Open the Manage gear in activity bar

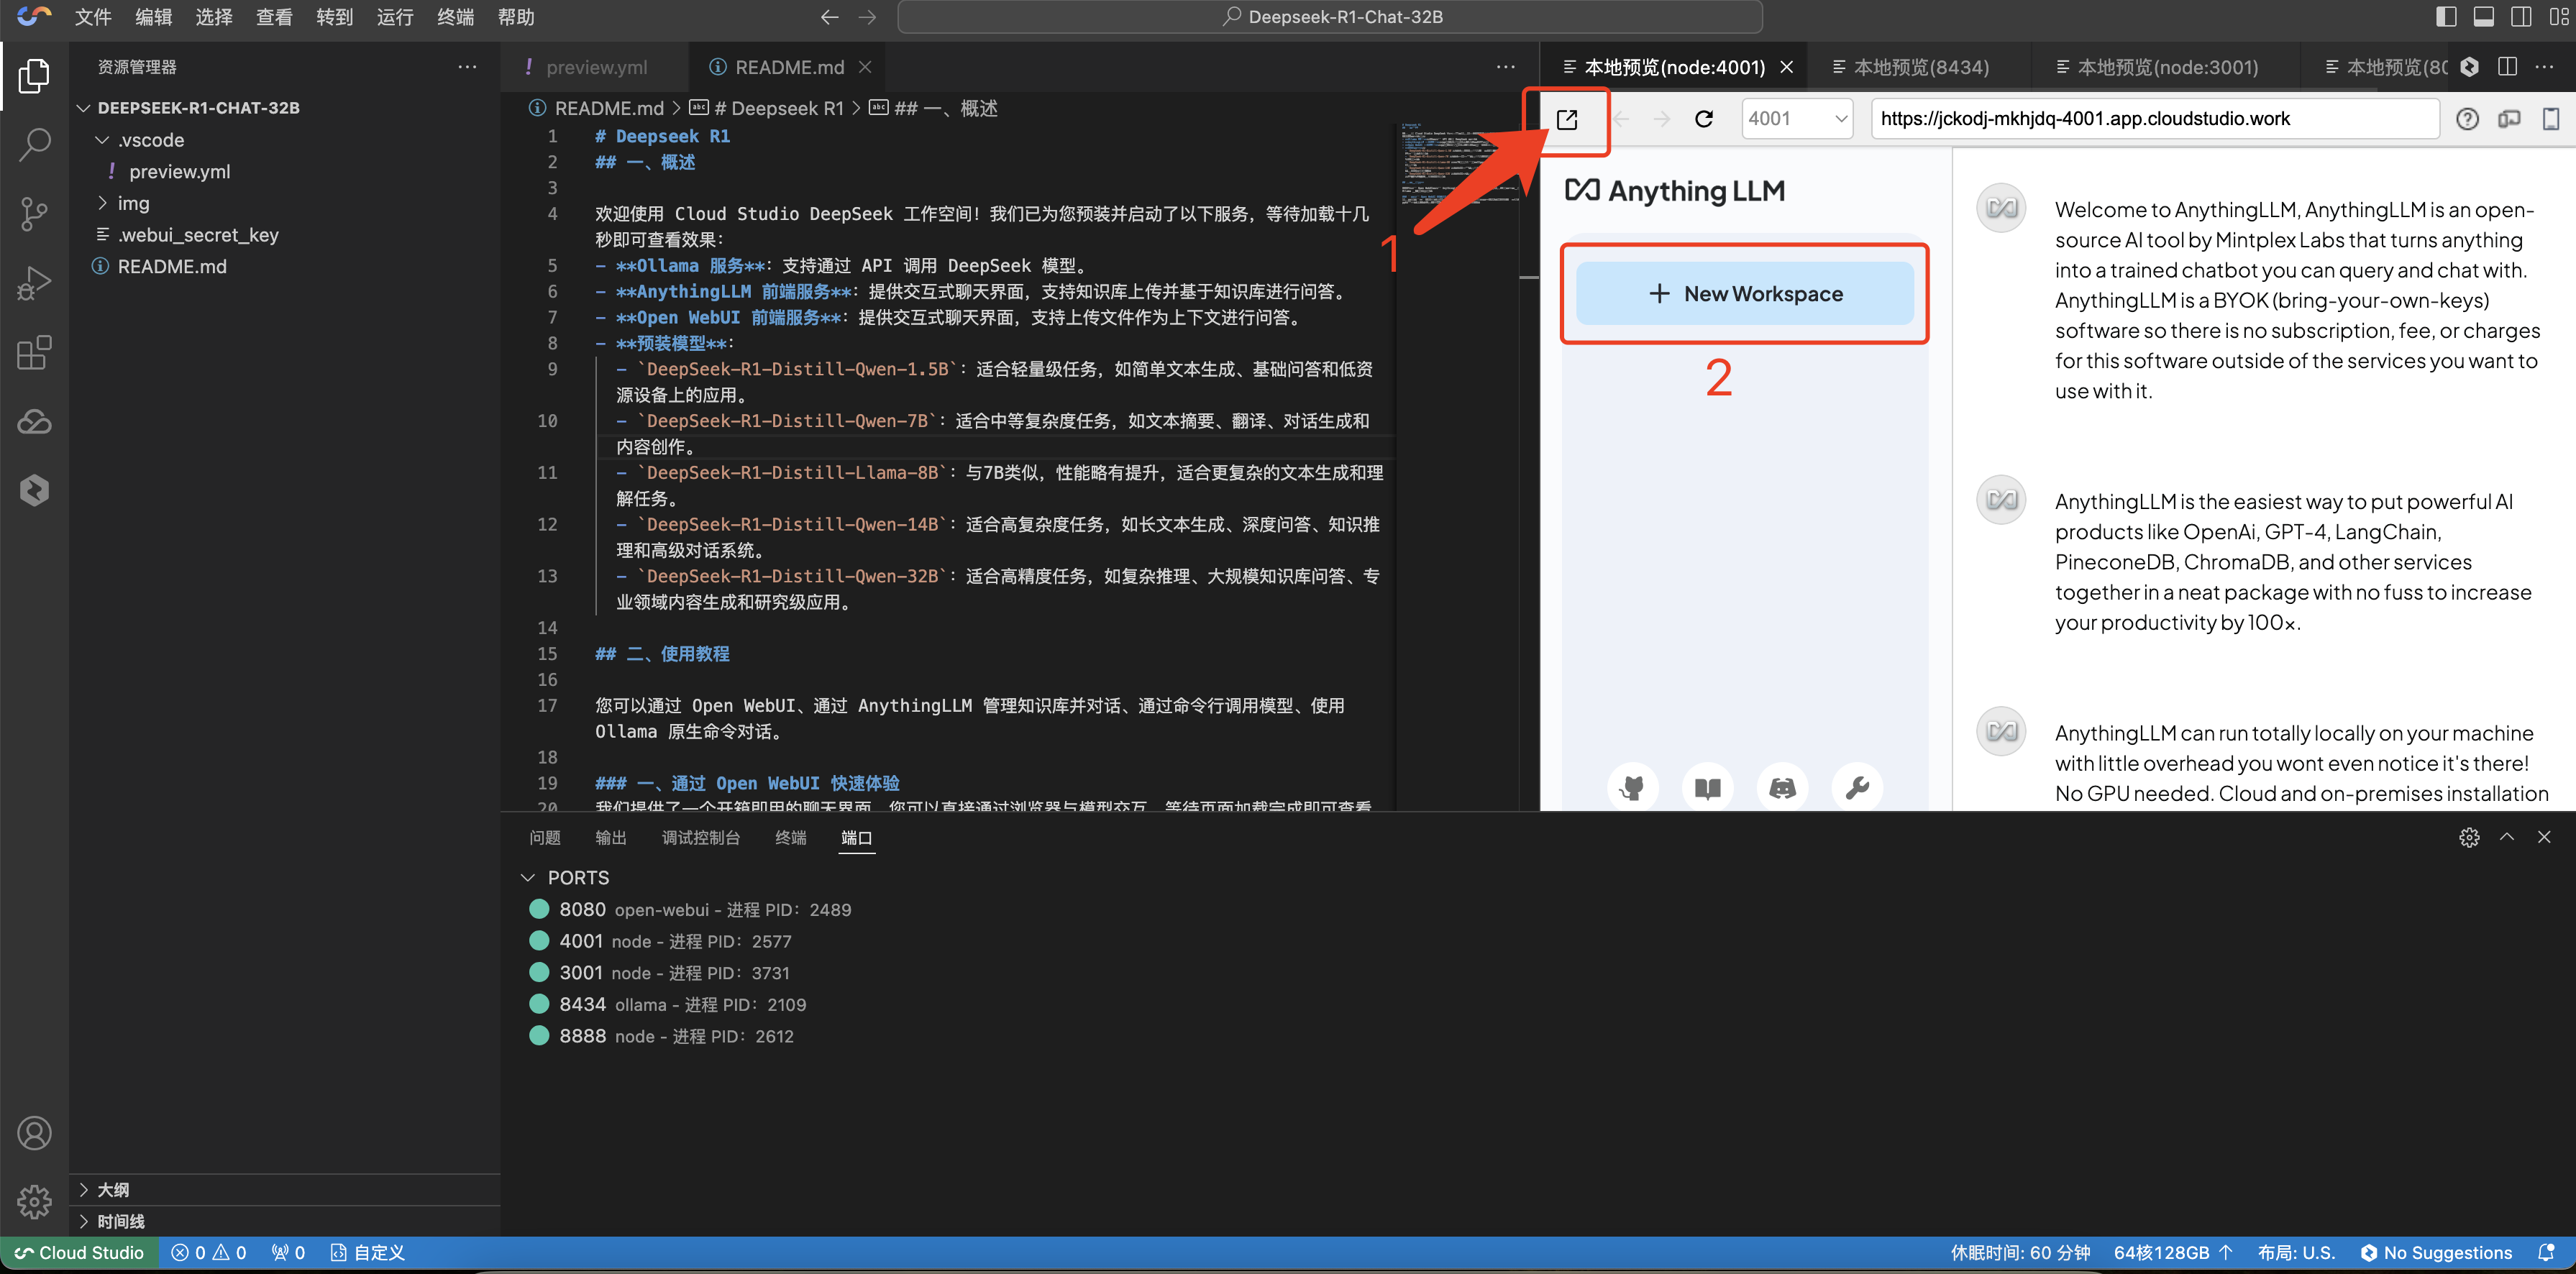34,1201
